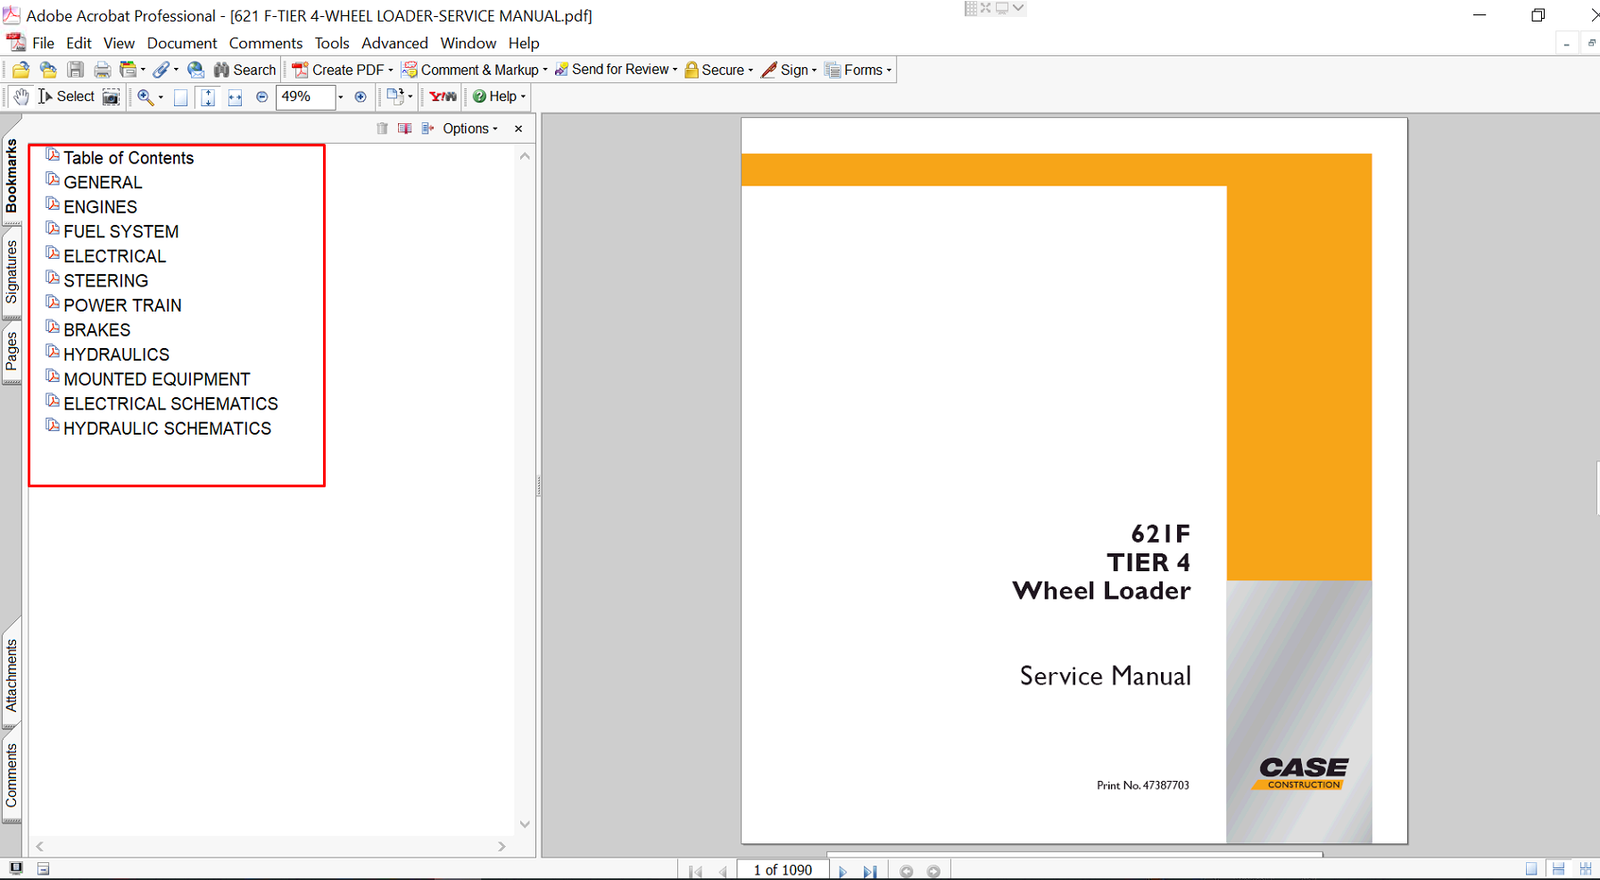
Task: Select the Hand tool
Action: 21,97
